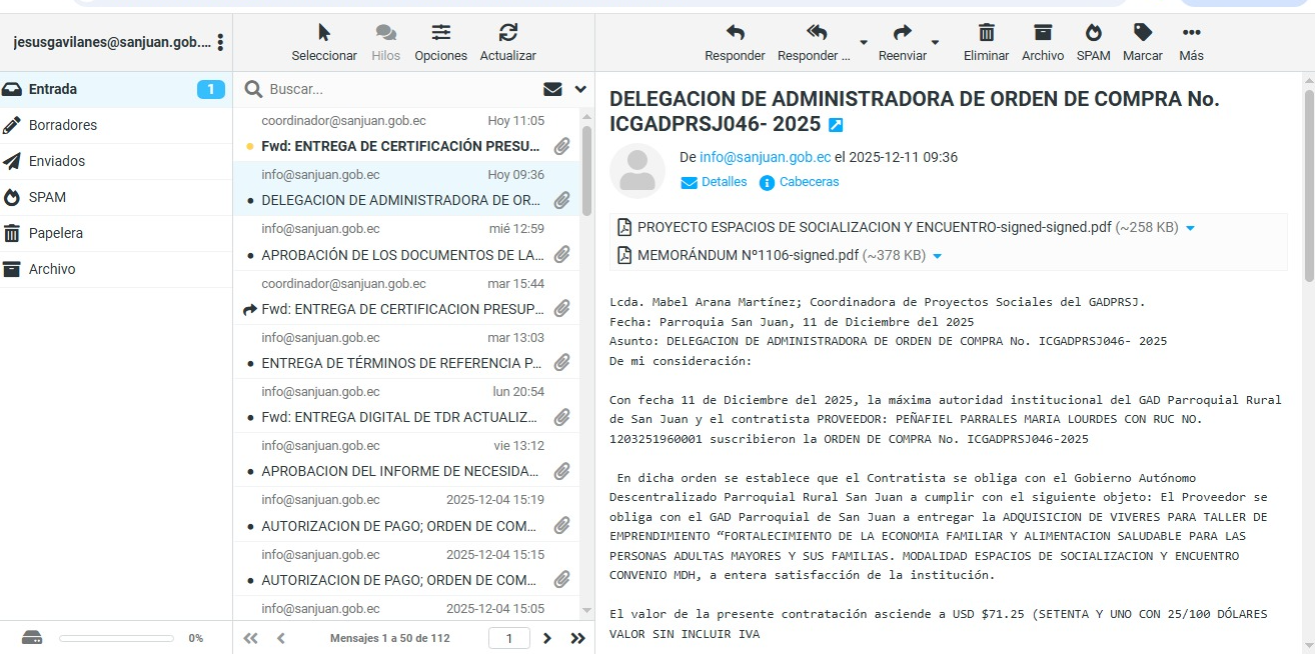1315x654 pixels.
Task: Open Opciones list settings icon
Action: 441,34
